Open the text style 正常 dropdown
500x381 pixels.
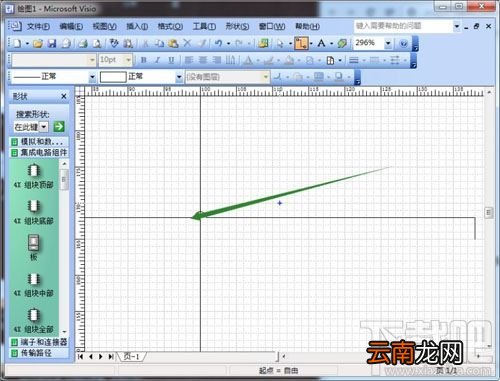pos(179,77)
